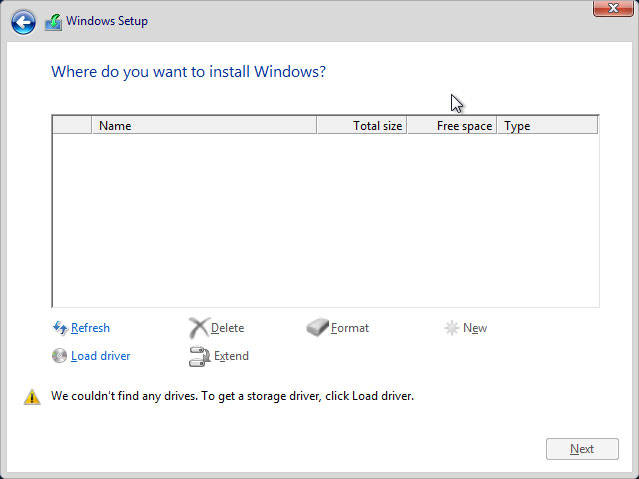639x479 pixels.
Task: Select the Format drive icon
Action: [x=317, y=328]
